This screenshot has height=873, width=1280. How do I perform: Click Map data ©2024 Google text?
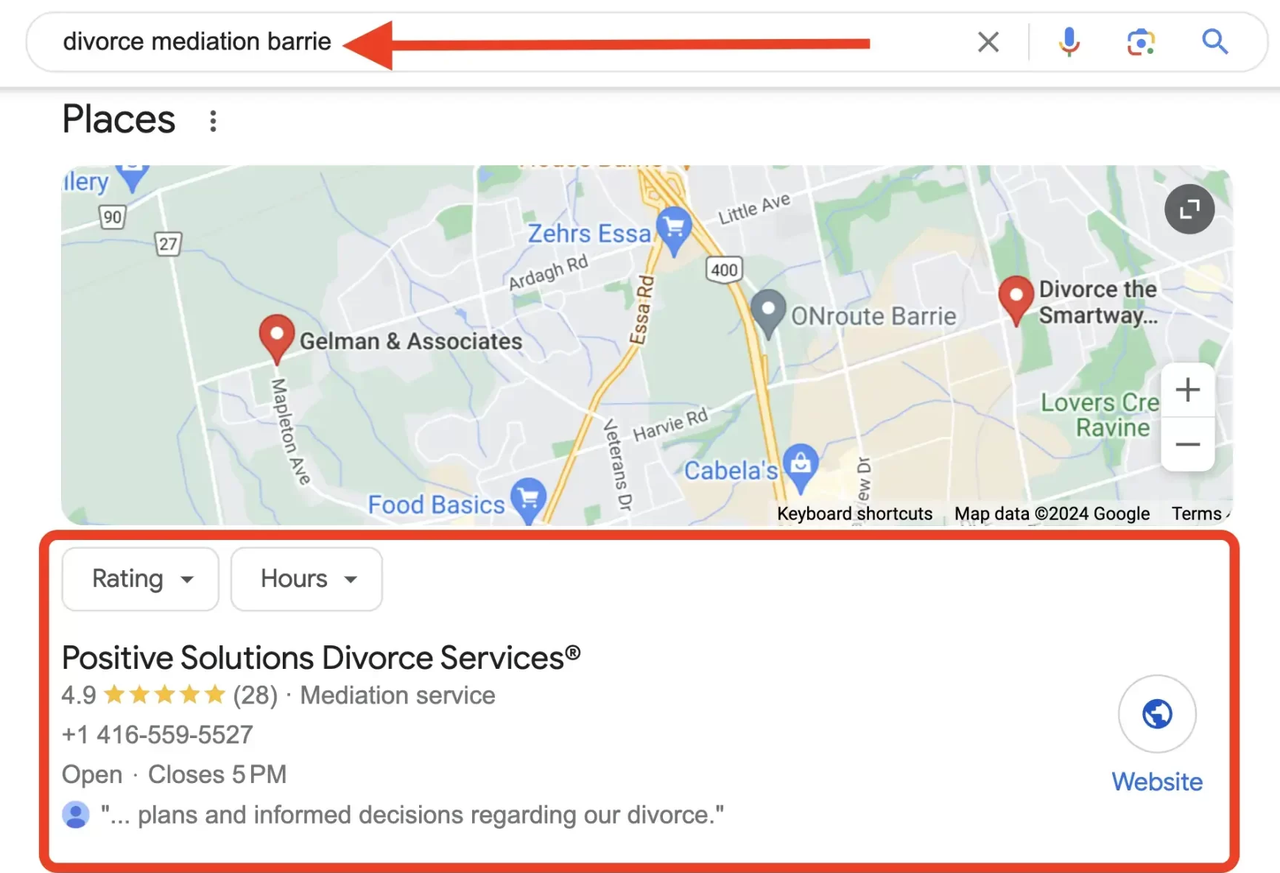[x=1052, y=513]
